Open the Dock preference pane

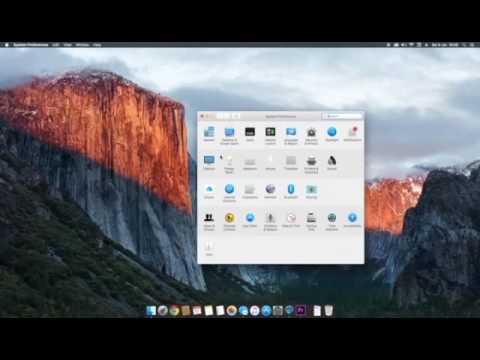pos(250,134)
